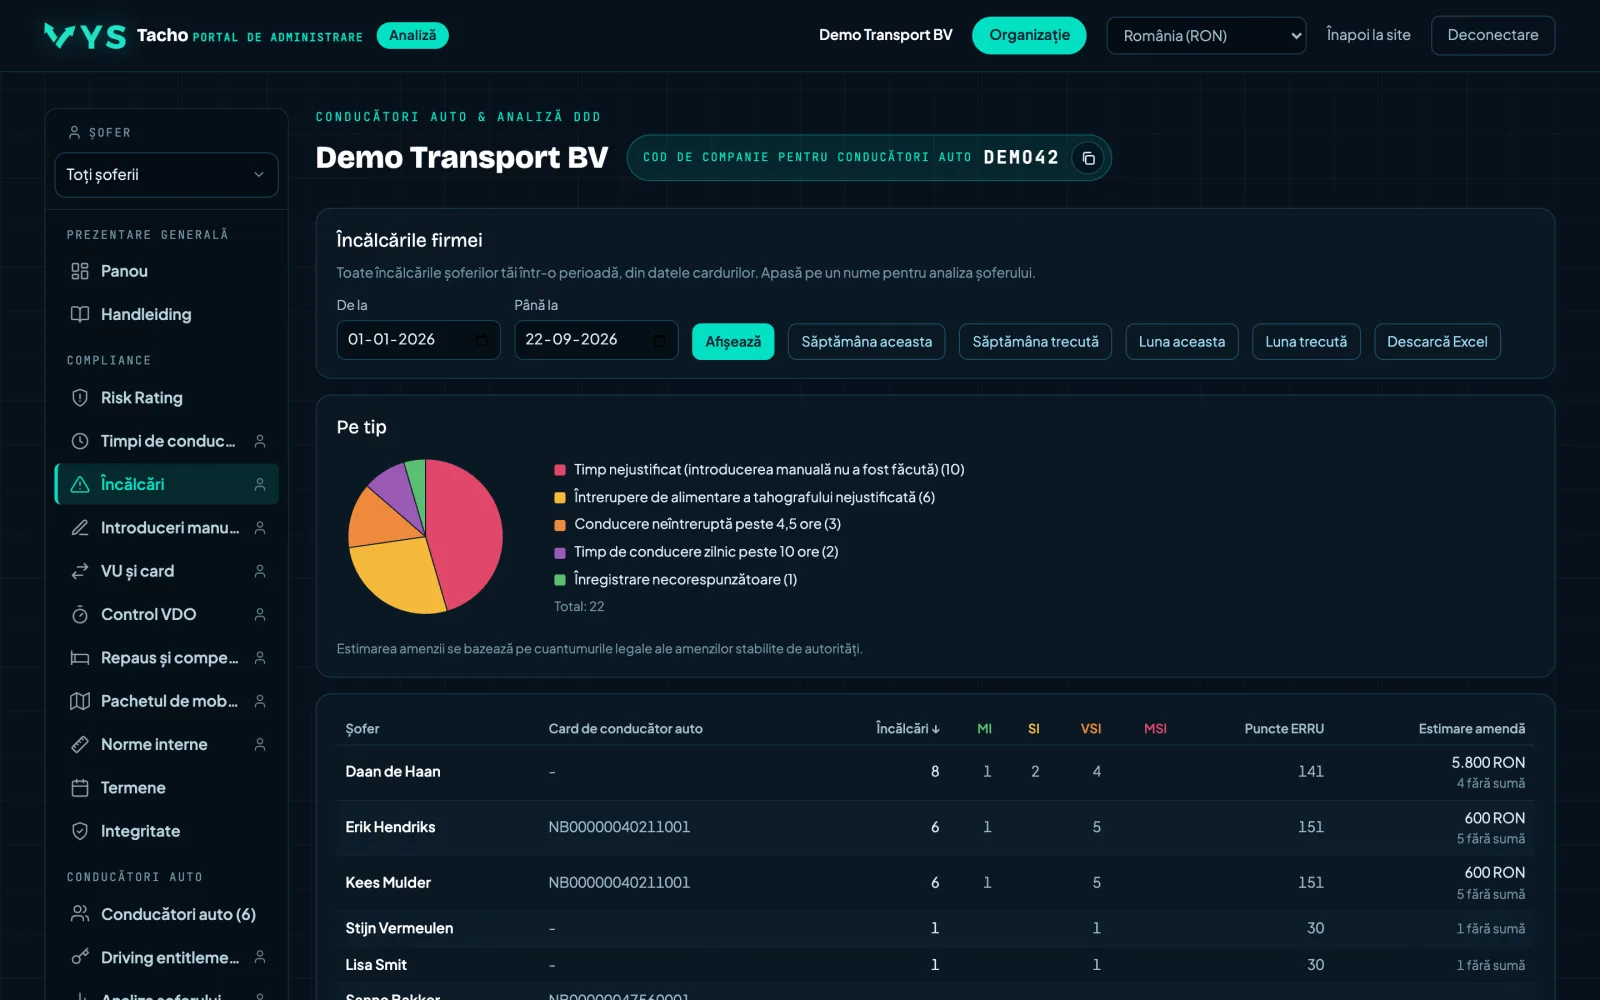The image size is (1600, 1000).
Task: Open the De la date picker calendar
Action: 482,340
